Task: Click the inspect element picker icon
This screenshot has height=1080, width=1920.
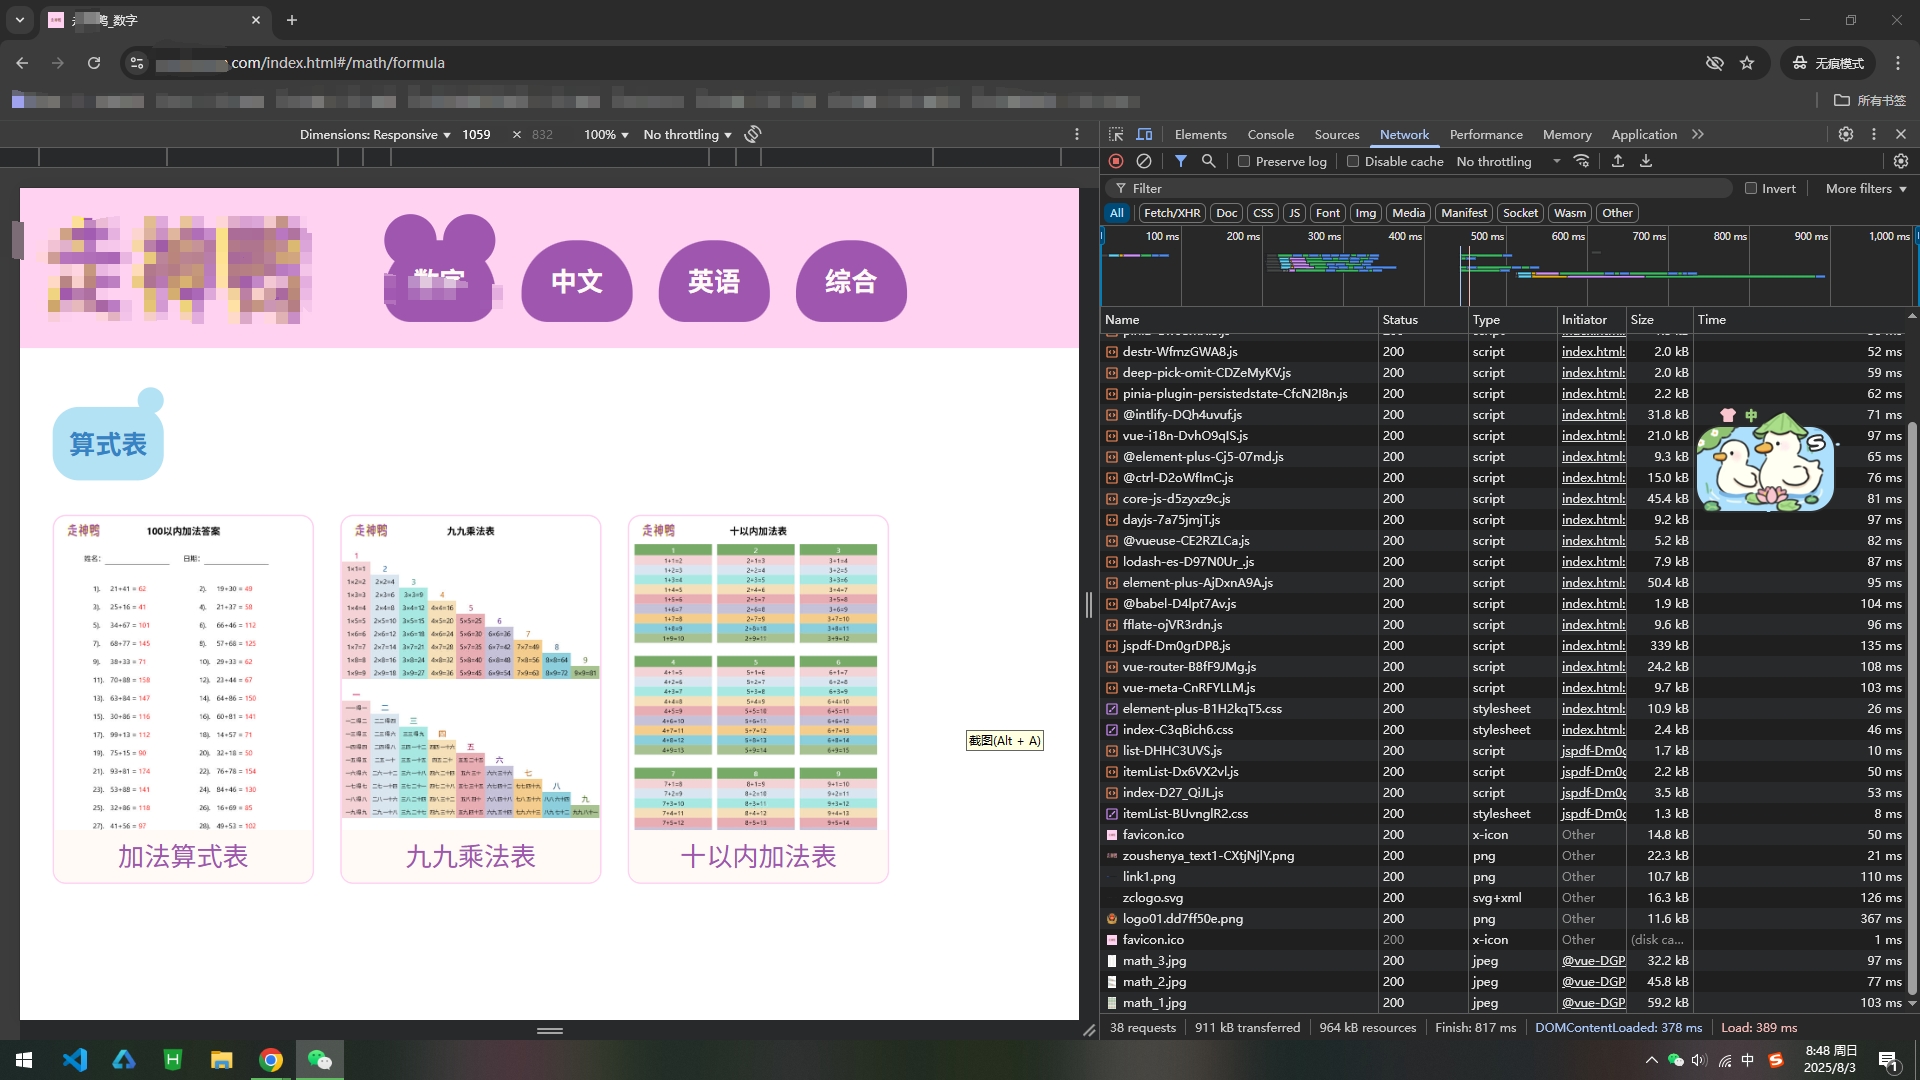Action: coord(1116,134)
